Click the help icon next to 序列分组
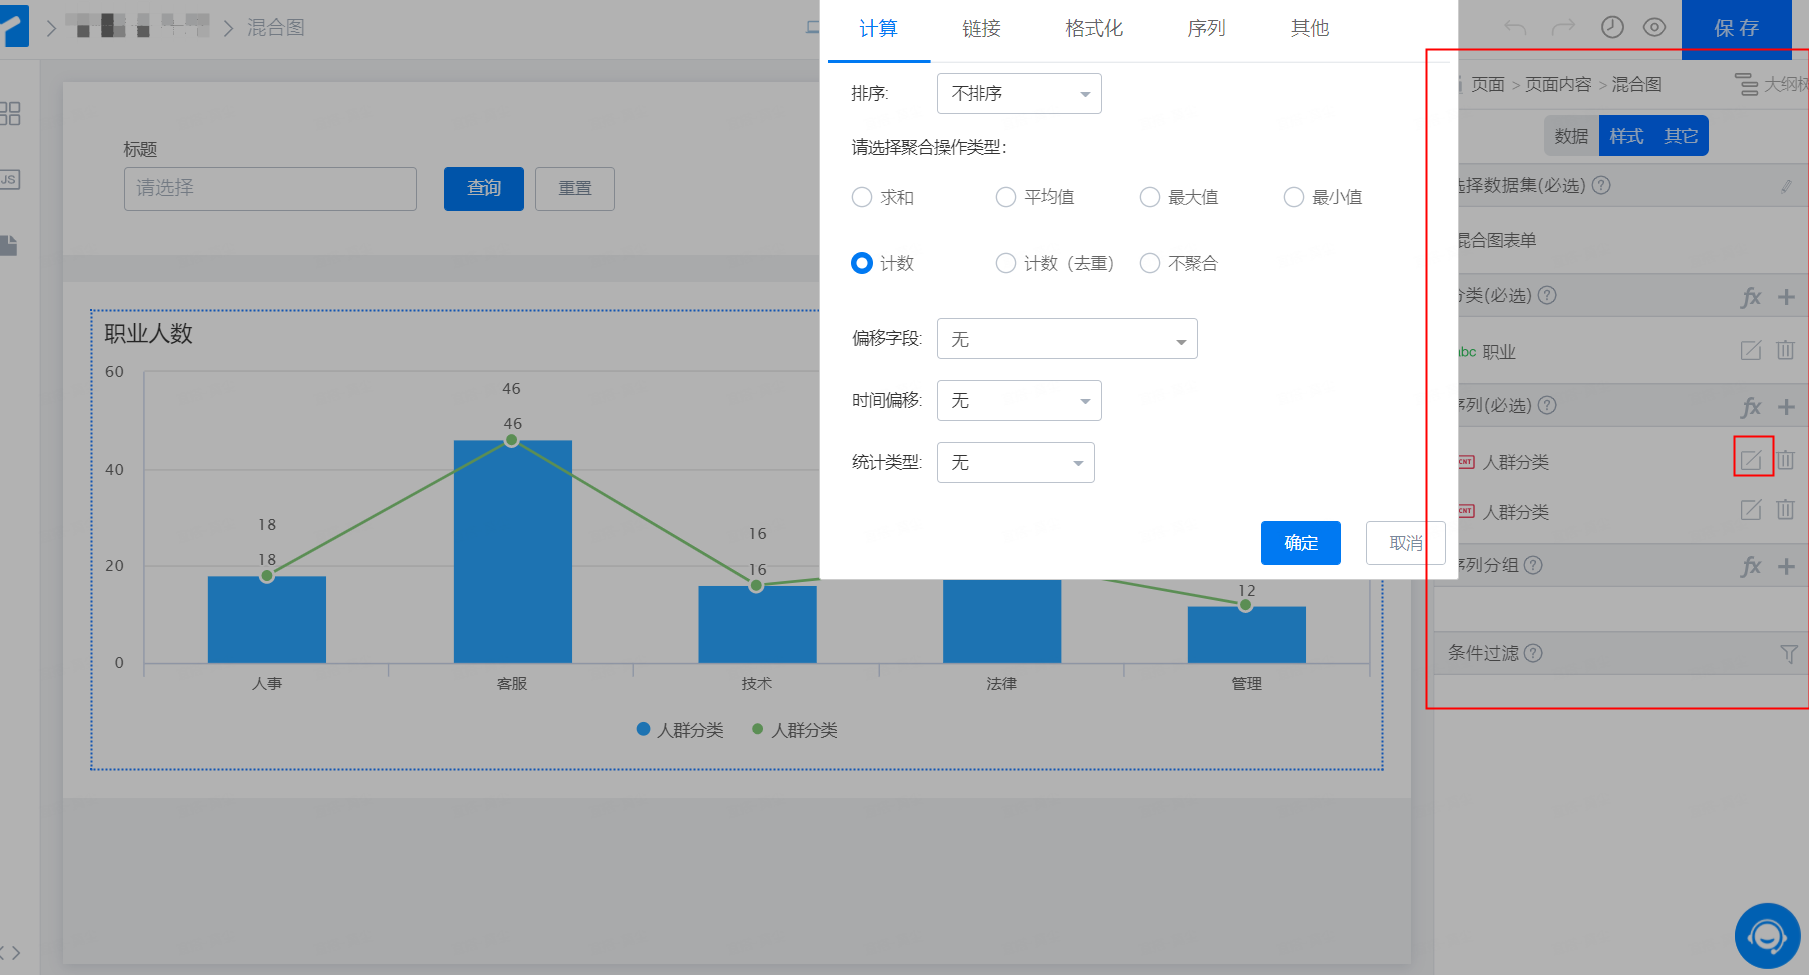1809x975 pixels. (1533, 565)
